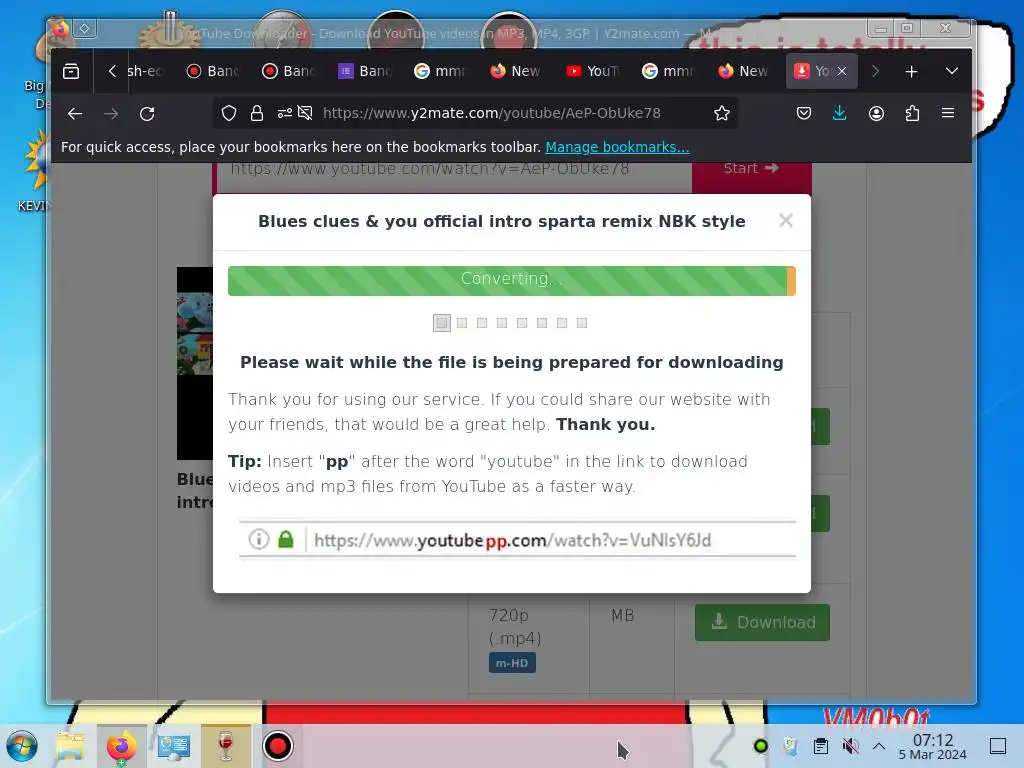Click the first loading indicator square
The image size is (1024, 768).
point(442,323)
